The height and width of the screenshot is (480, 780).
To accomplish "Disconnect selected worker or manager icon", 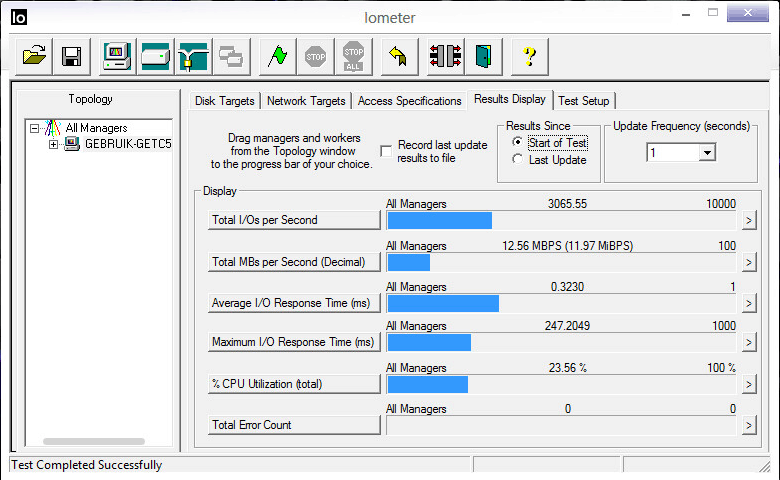I will [x=446, y=56].
